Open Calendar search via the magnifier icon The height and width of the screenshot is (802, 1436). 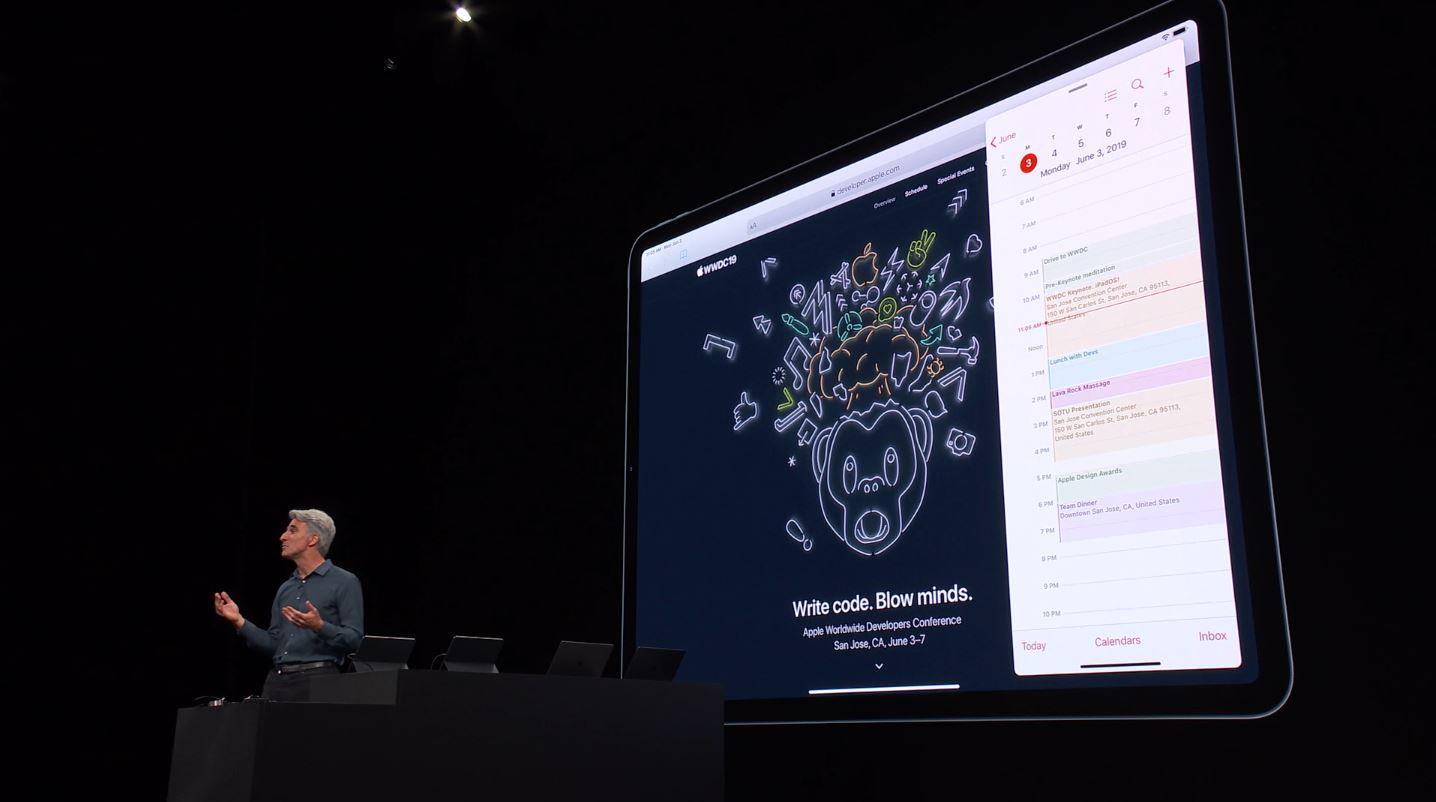click(x=1137, y=85)
